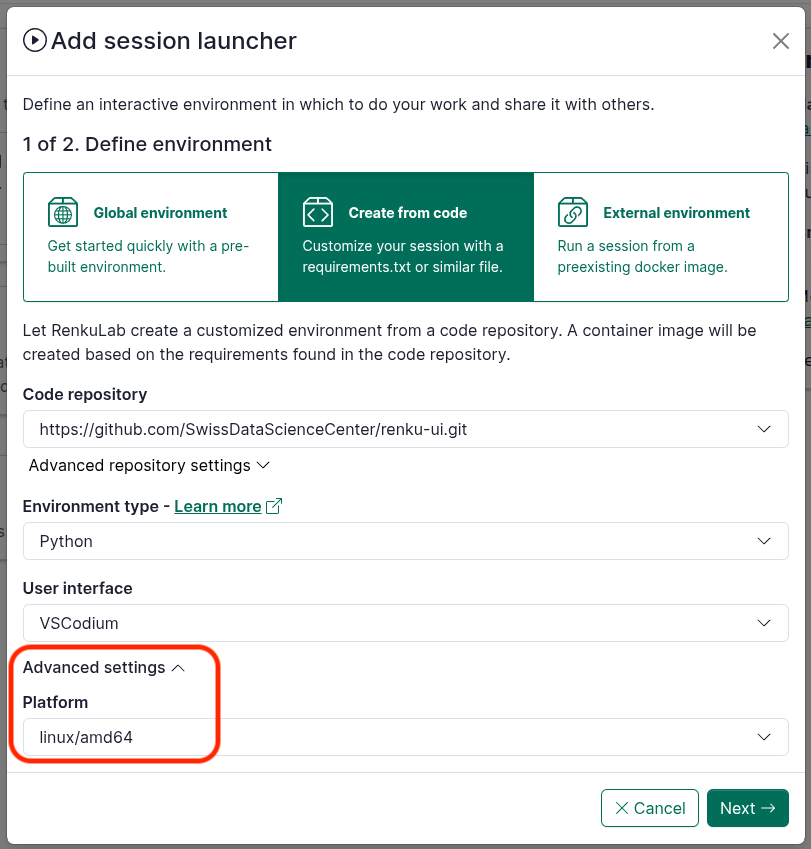
Task: Open the Environment type dropdown showing Python
Action: [405, 541]
